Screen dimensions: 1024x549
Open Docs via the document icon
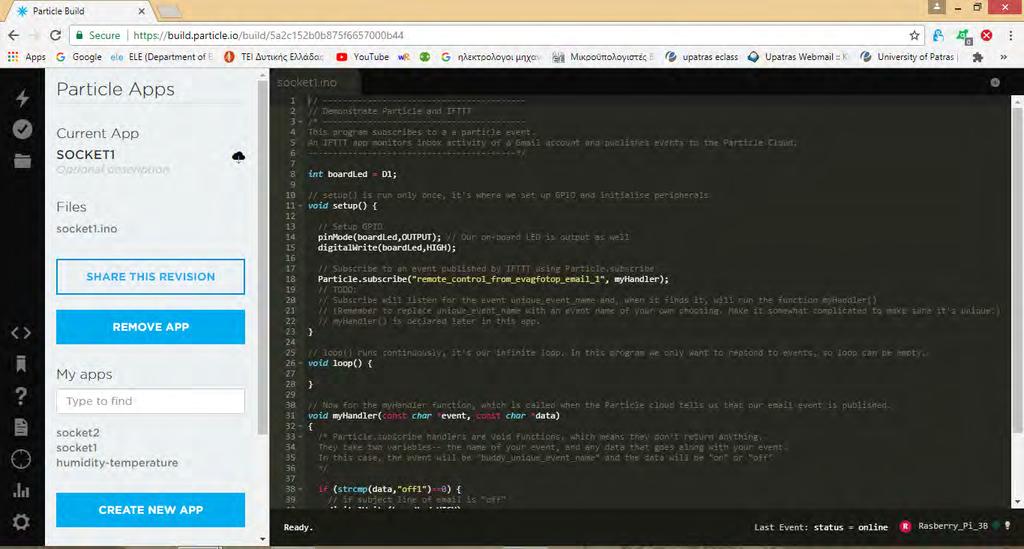[x=21, y=428]
